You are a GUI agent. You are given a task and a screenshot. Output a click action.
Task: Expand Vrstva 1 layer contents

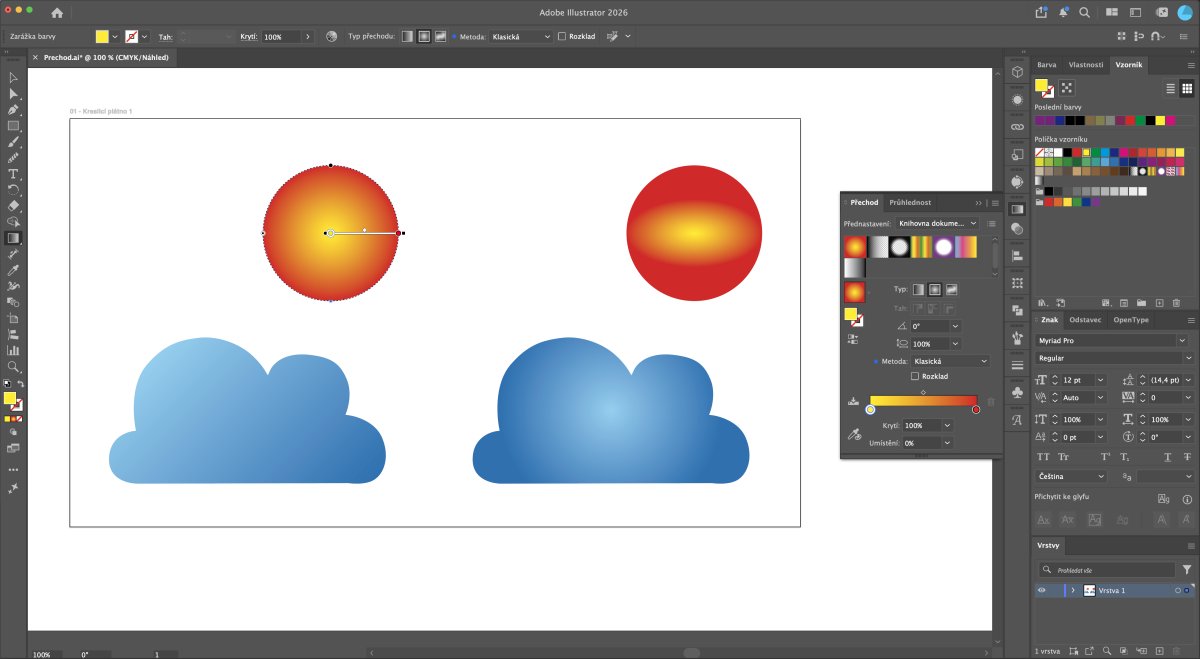pos(1072,590)
